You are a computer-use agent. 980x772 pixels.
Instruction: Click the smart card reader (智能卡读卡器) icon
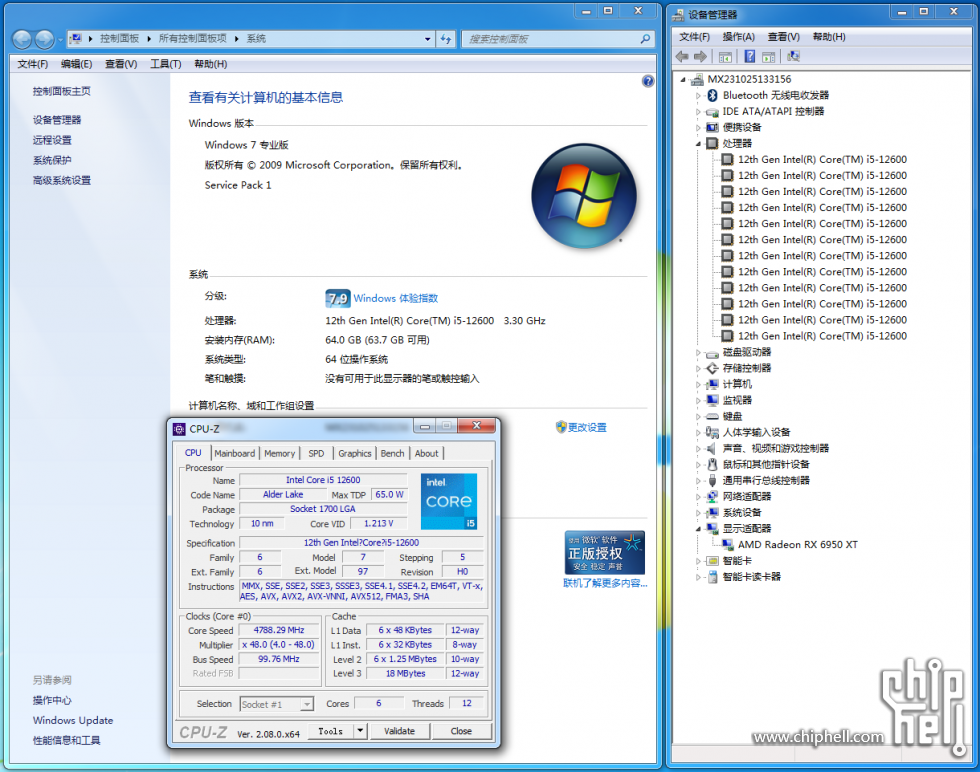(712, 576)
